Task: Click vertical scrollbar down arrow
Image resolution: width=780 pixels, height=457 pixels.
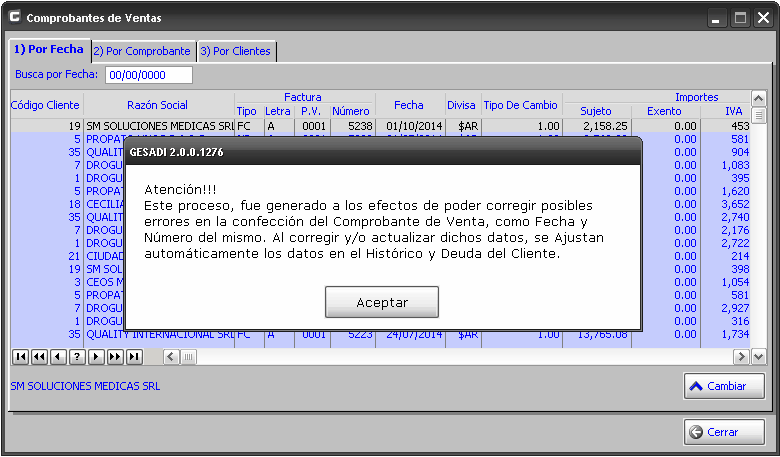Action: [758, 357]
